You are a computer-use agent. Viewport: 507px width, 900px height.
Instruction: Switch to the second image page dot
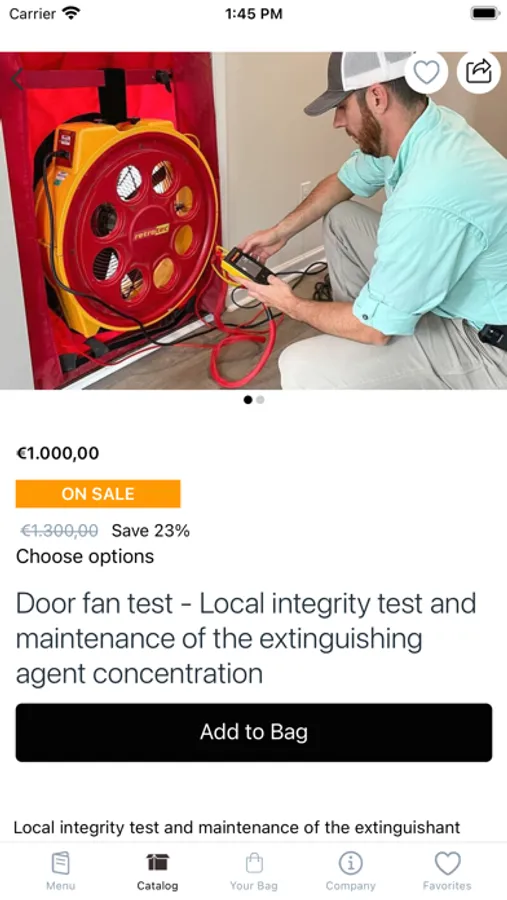coord(260,399)
